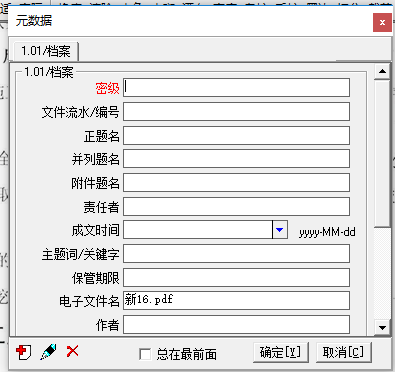This screenshot has height=372, width=395.
Task: Click the 确定[Y] button
Action: pos(280,352)
